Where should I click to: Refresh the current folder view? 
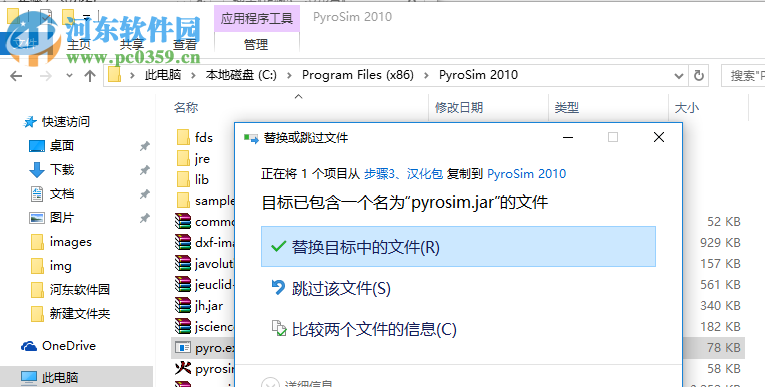pos(699,76)
